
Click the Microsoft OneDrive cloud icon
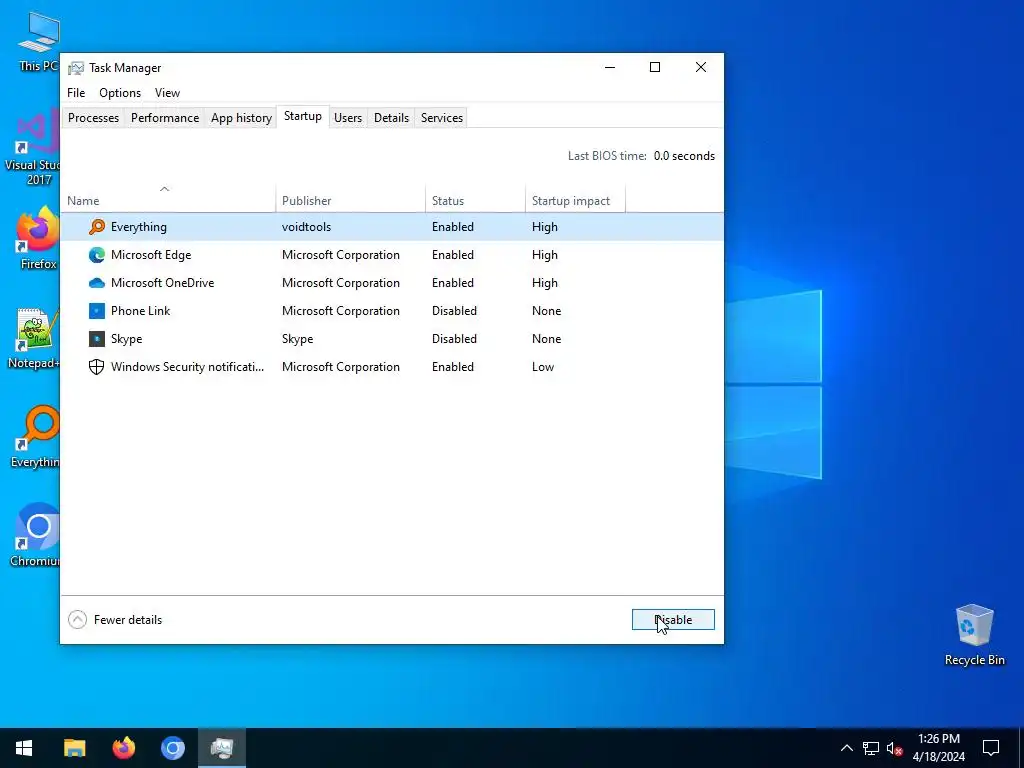(x=97, y=283)
